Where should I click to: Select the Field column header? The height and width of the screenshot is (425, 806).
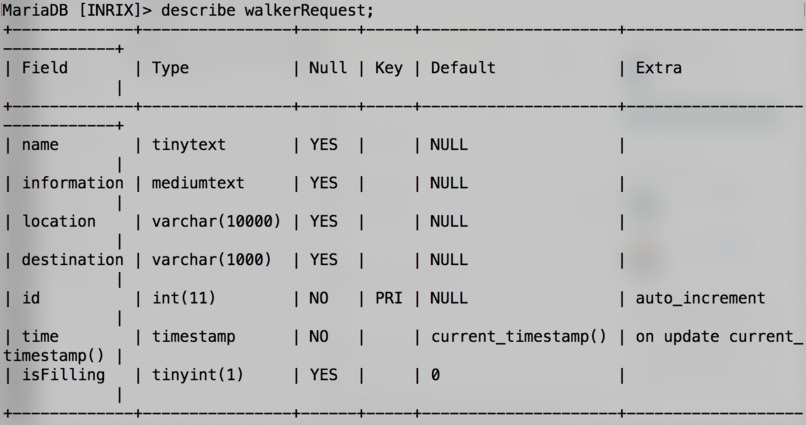coord(44,68)
